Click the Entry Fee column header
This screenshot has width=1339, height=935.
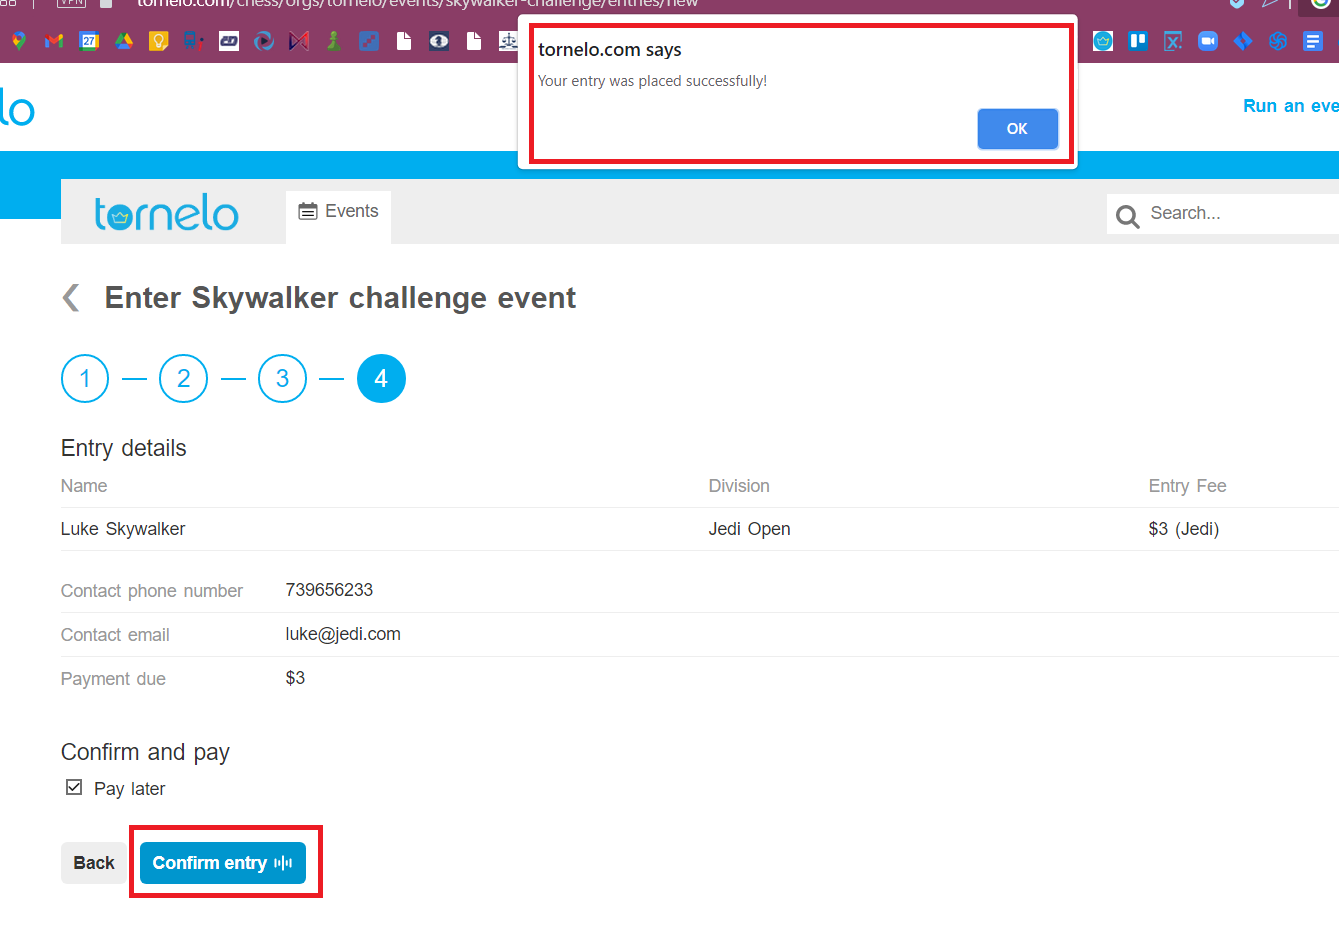(1187, 486)
